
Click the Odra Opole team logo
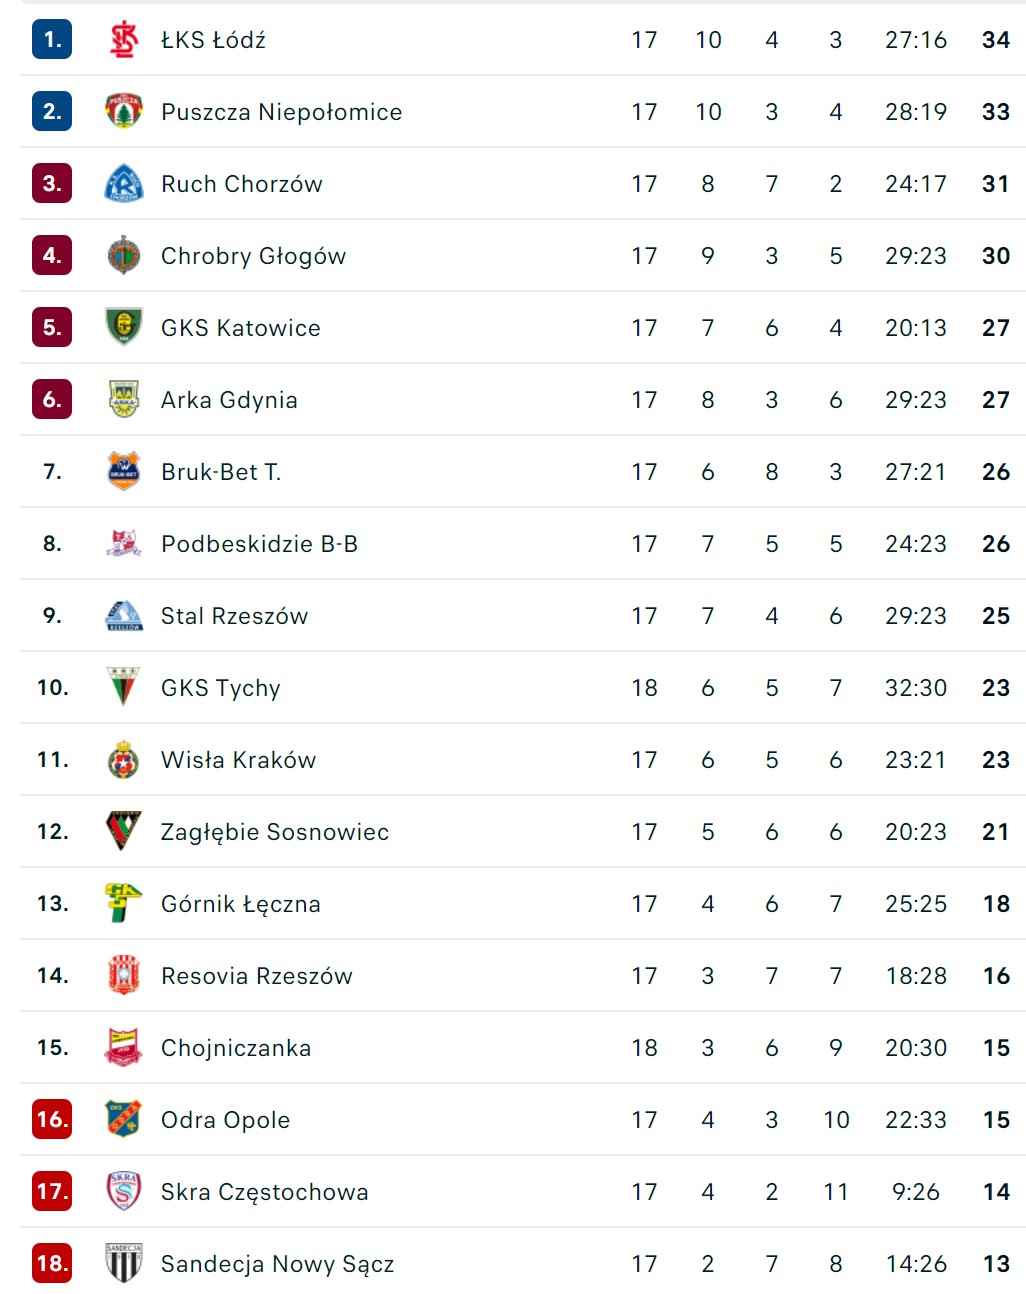[x=124, y=1119]
